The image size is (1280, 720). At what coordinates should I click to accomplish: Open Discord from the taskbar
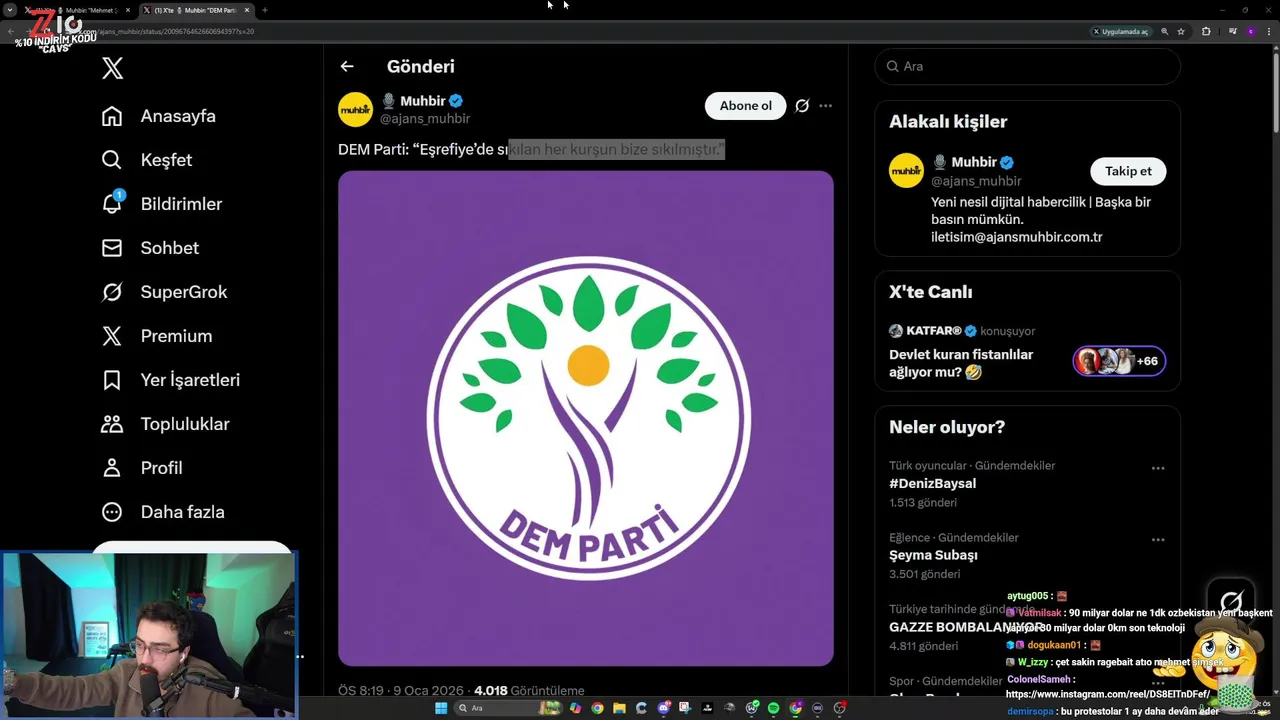tap(663, 708)
